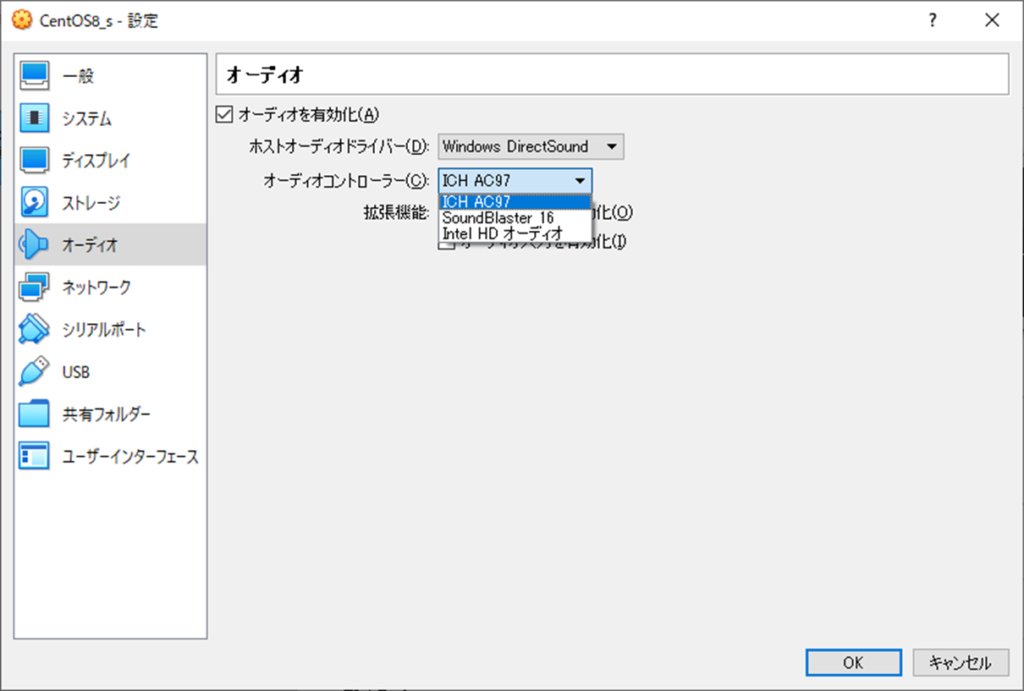The height and width of the screenshot is (691, 1024).
Task: Open the 一般 (General) settings icon
Action: [34, 76]
